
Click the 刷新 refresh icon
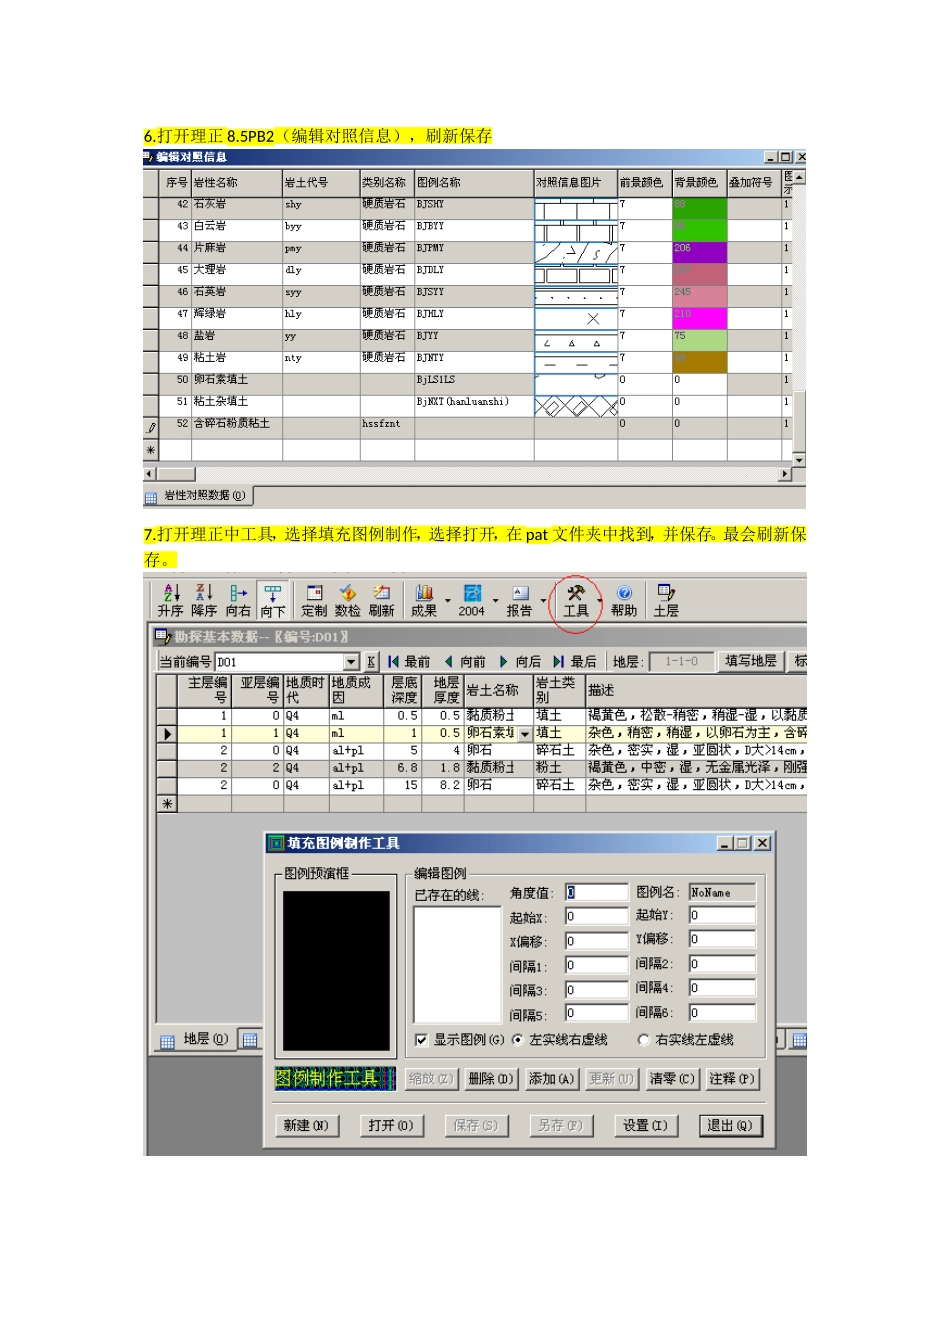381,594
